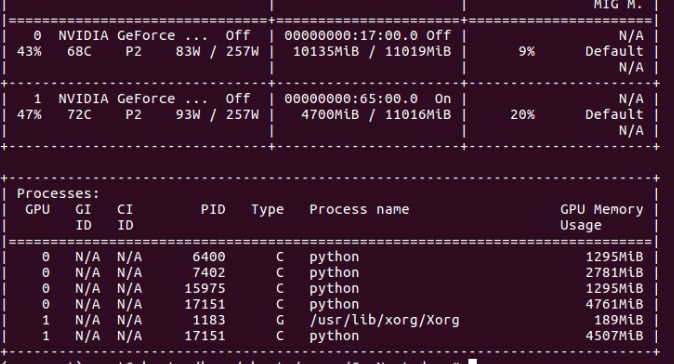Image resolution: width=674 pixels, height=364 pixels.
Task: Click the terminal cursor block at prompt
Action: pos(472,361)
